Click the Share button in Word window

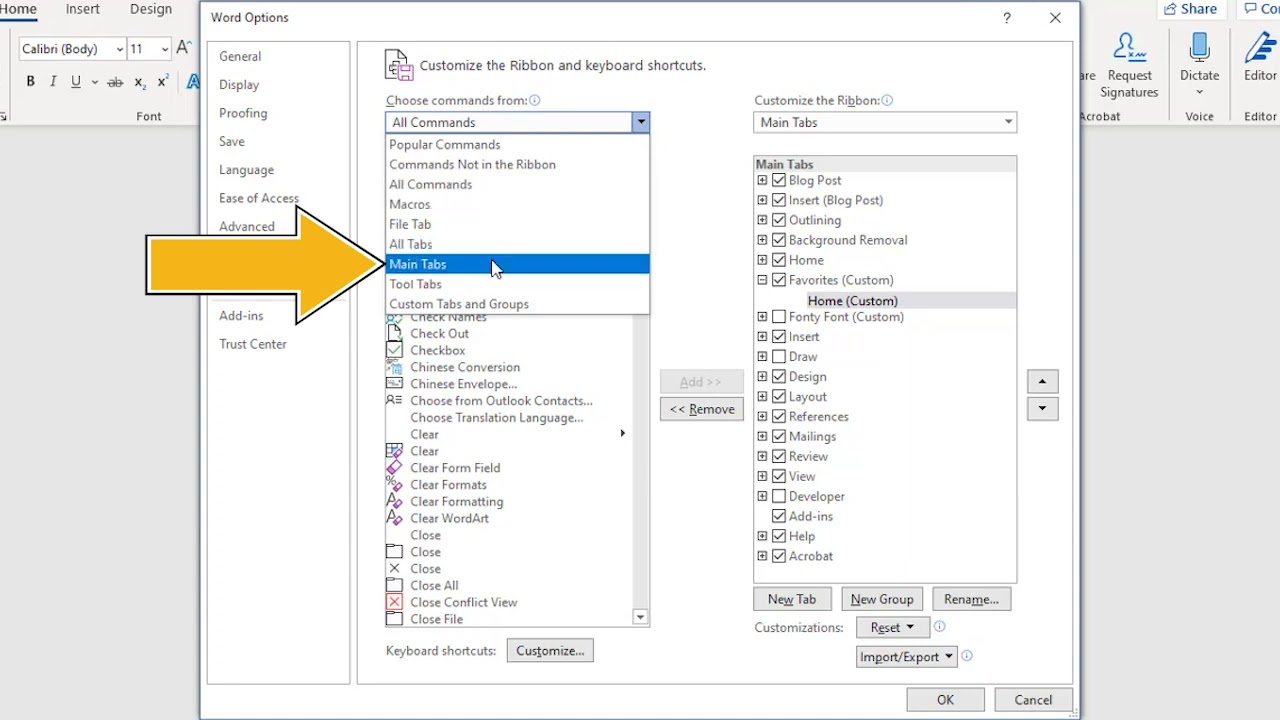[x=1190, y=9]
